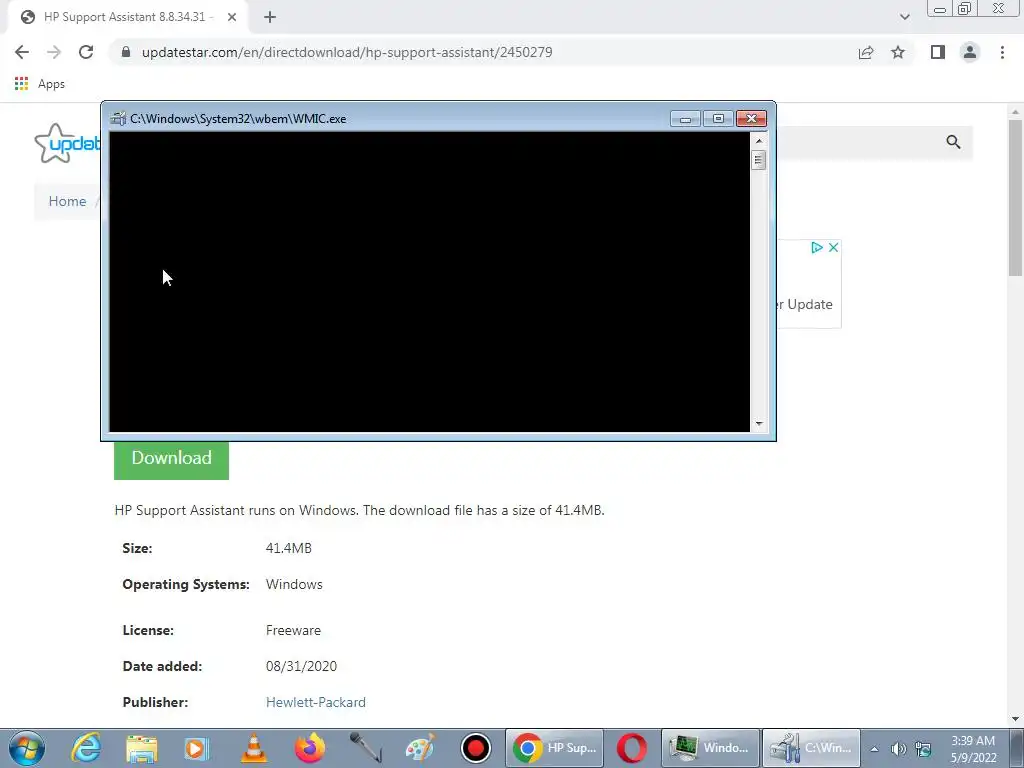Click the WMIC console scrollbar up arrow
The height and width of the screenshot is (768, 1024).
758,140
